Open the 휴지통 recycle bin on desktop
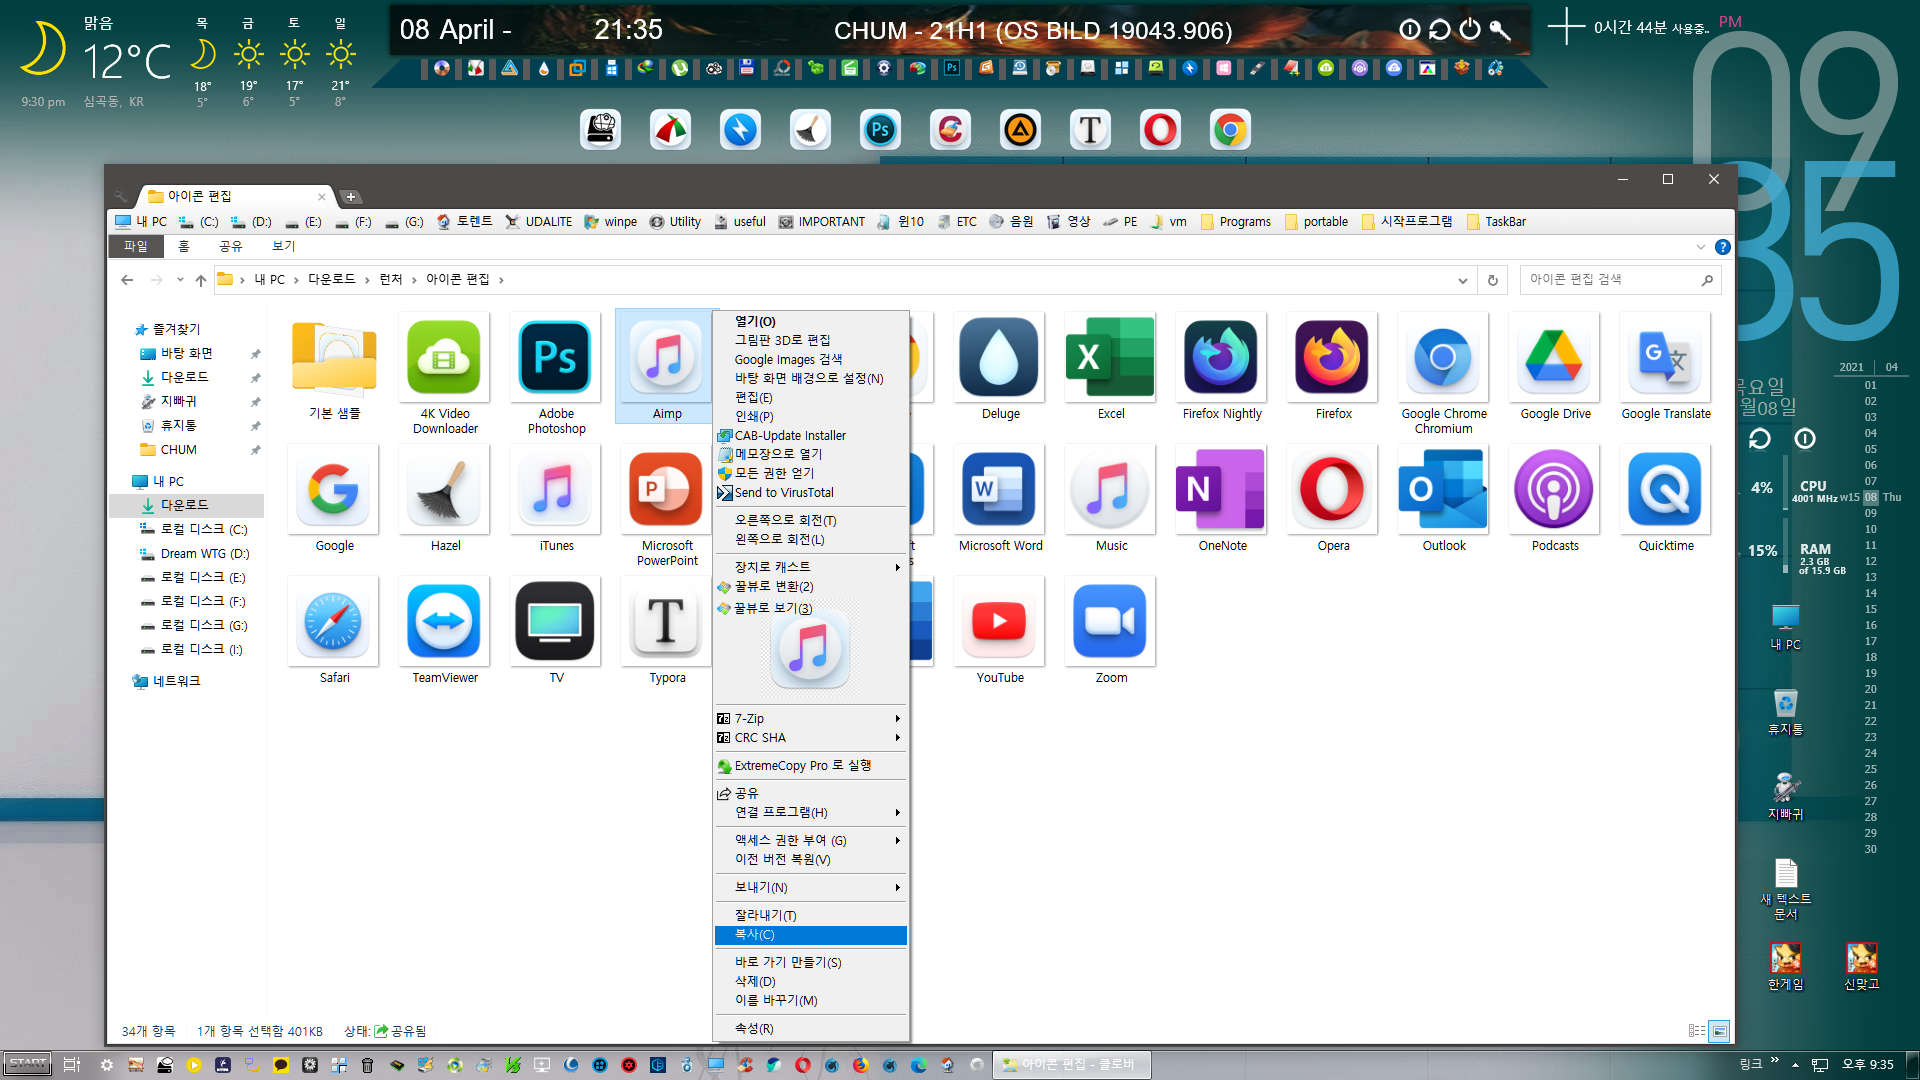This screenshot has width=1920, height=1080. coord(1785,711)
